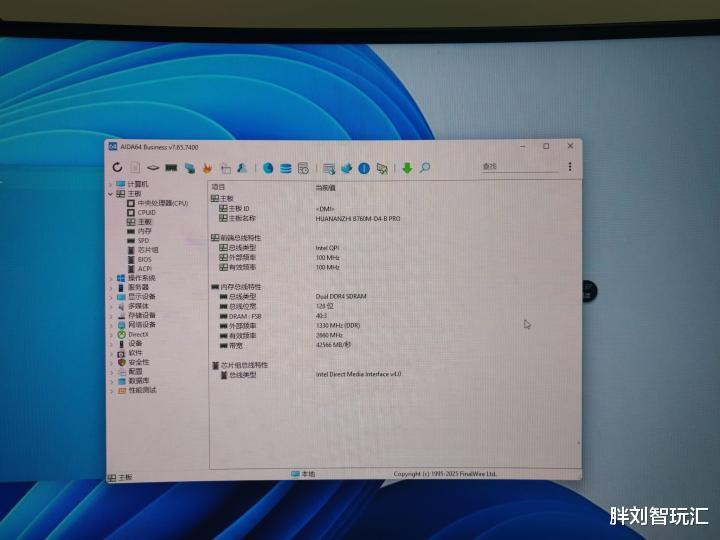Select 数据库 in the tree
This screenshot has height=540, width=720.
[139, 381]
